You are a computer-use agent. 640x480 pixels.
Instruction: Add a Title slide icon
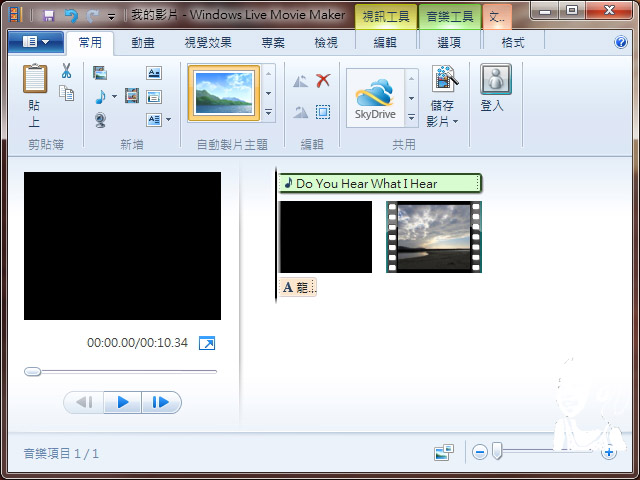[x=154, y=73]
